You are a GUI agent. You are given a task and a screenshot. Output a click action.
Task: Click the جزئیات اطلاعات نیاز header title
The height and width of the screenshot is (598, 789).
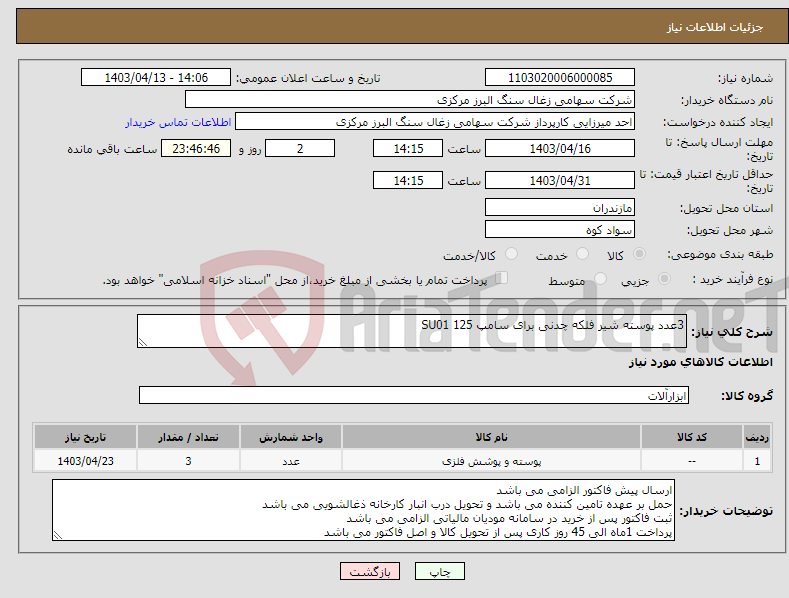pyautogui.click(x=715, y=27)
